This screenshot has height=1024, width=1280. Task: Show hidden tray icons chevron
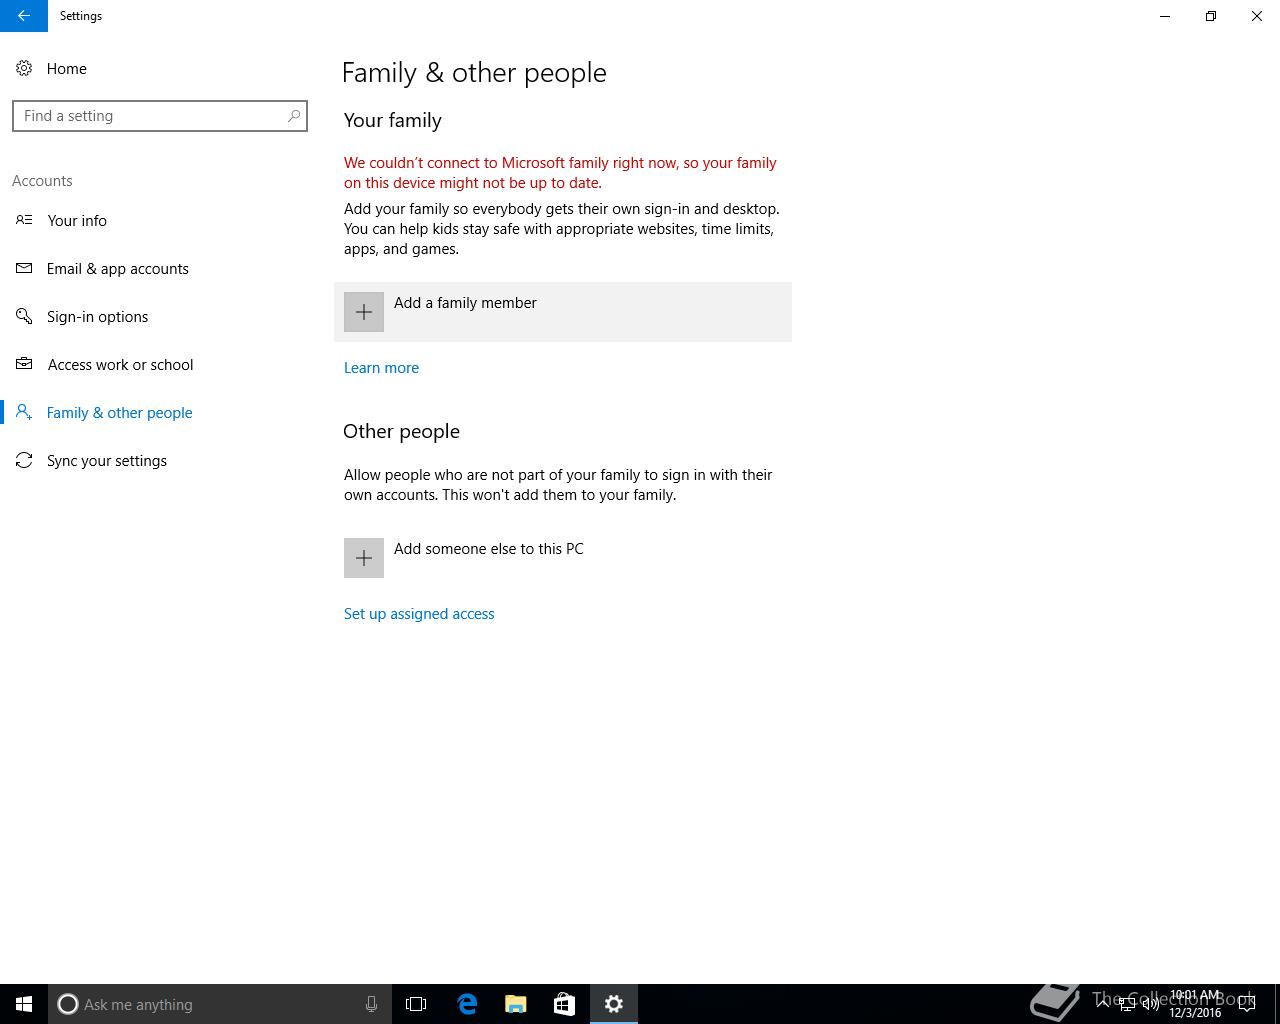coord(1103,1004)
